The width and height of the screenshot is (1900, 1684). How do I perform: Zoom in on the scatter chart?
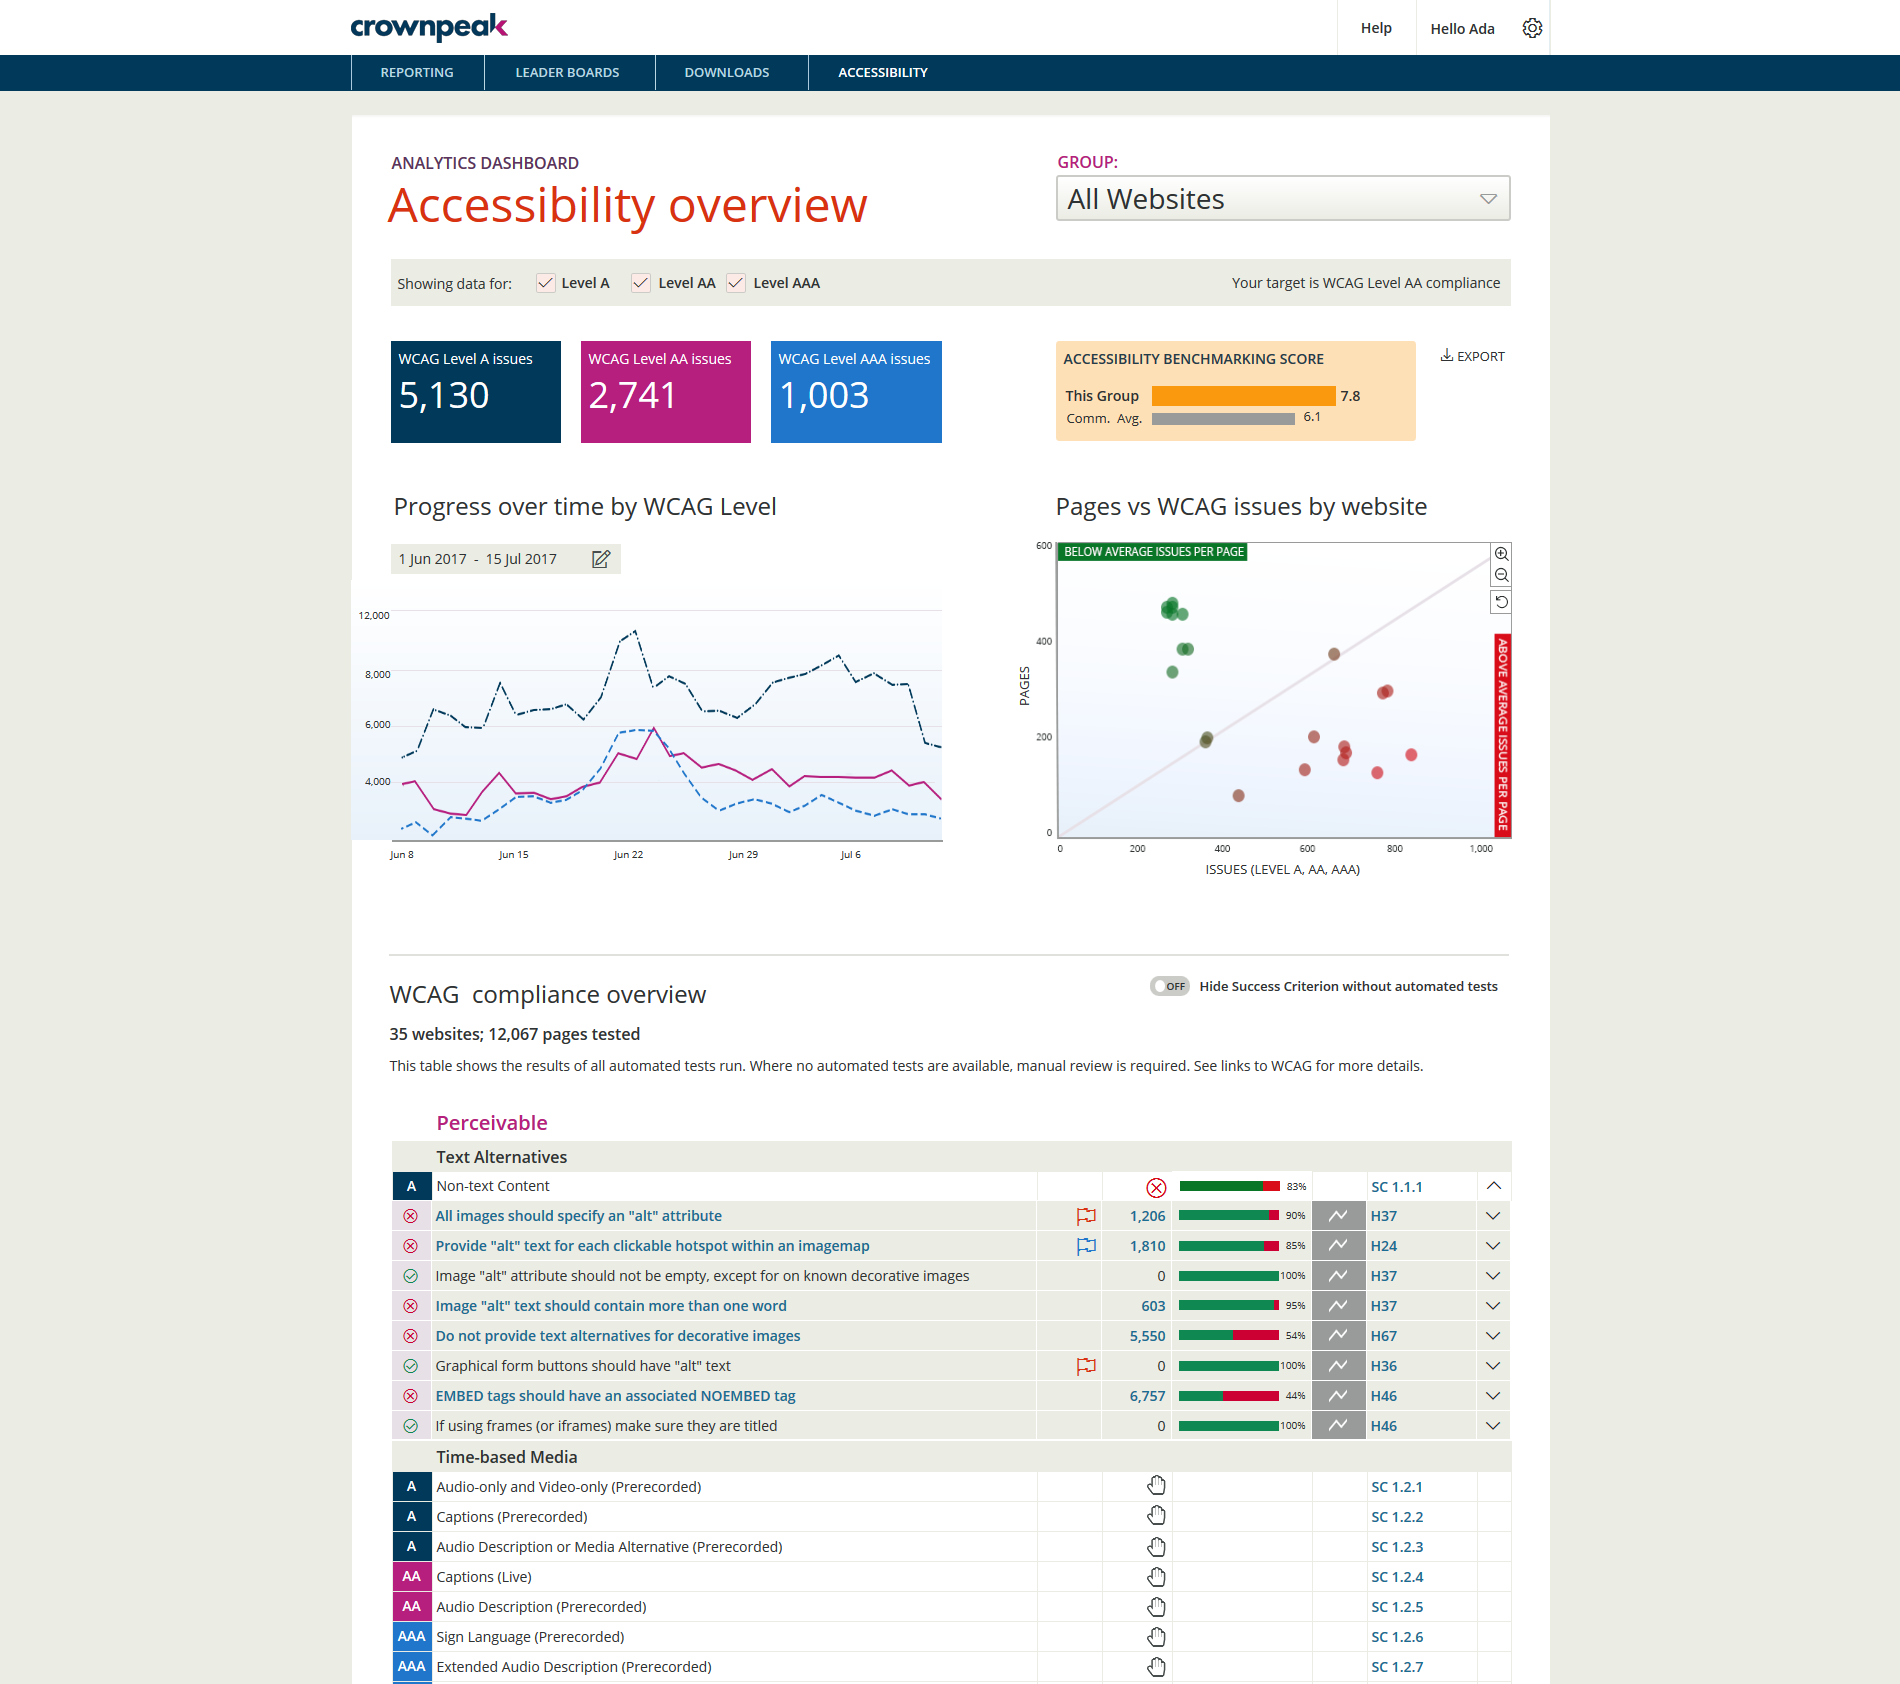tap(1501, 554)
